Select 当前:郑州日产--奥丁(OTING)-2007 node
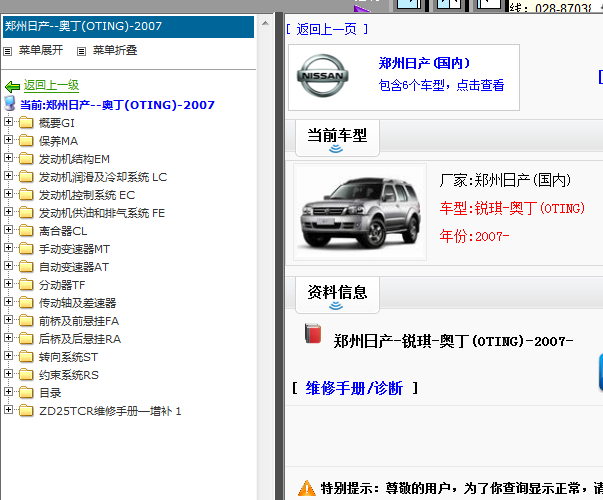Image resolution: width=603 pixels, height=500 pixels. [117, 105]
